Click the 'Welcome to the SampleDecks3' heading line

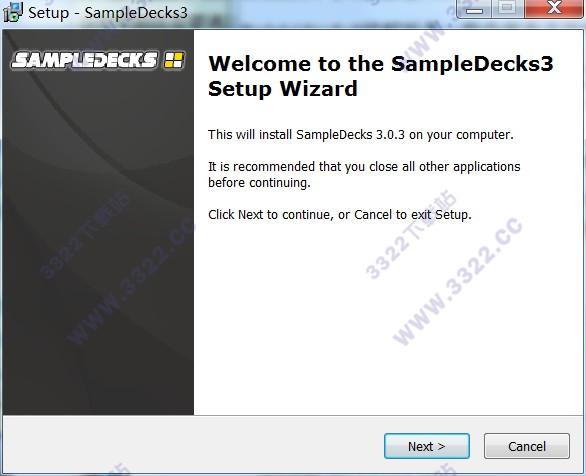coord(380,64)
